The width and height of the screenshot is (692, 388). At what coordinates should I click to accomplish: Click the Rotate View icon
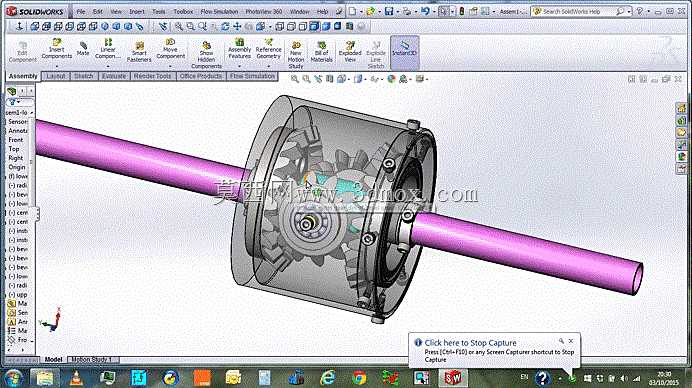[226, 27]
